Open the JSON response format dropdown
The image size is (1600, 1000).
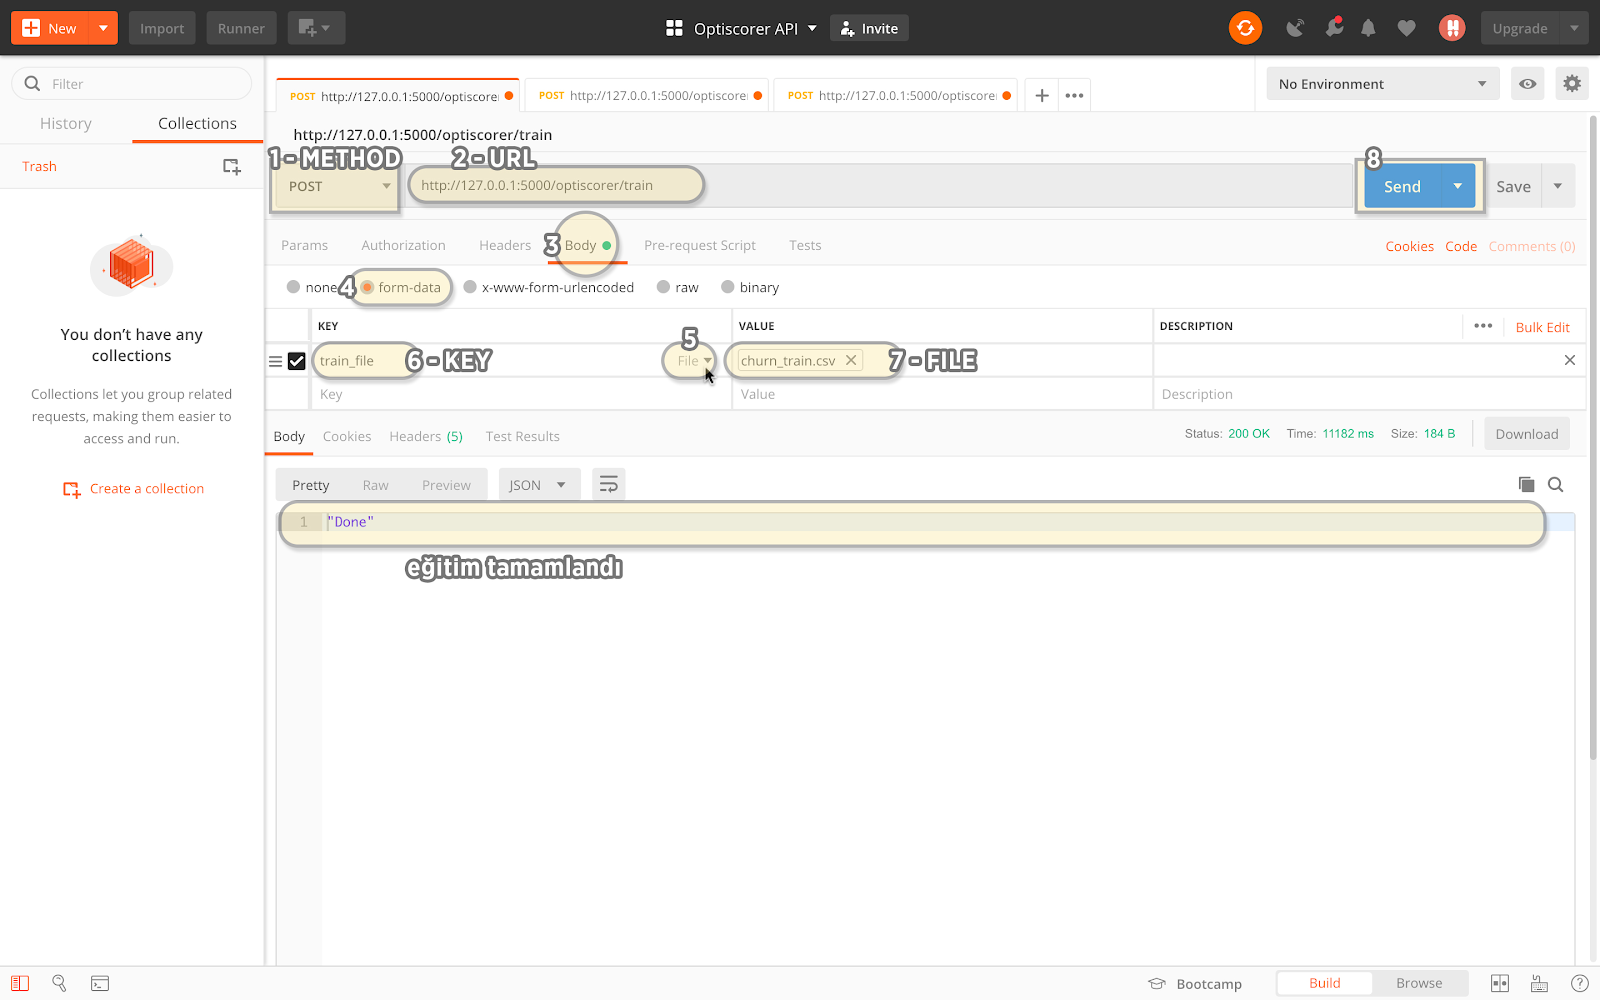tap(538, 485)
